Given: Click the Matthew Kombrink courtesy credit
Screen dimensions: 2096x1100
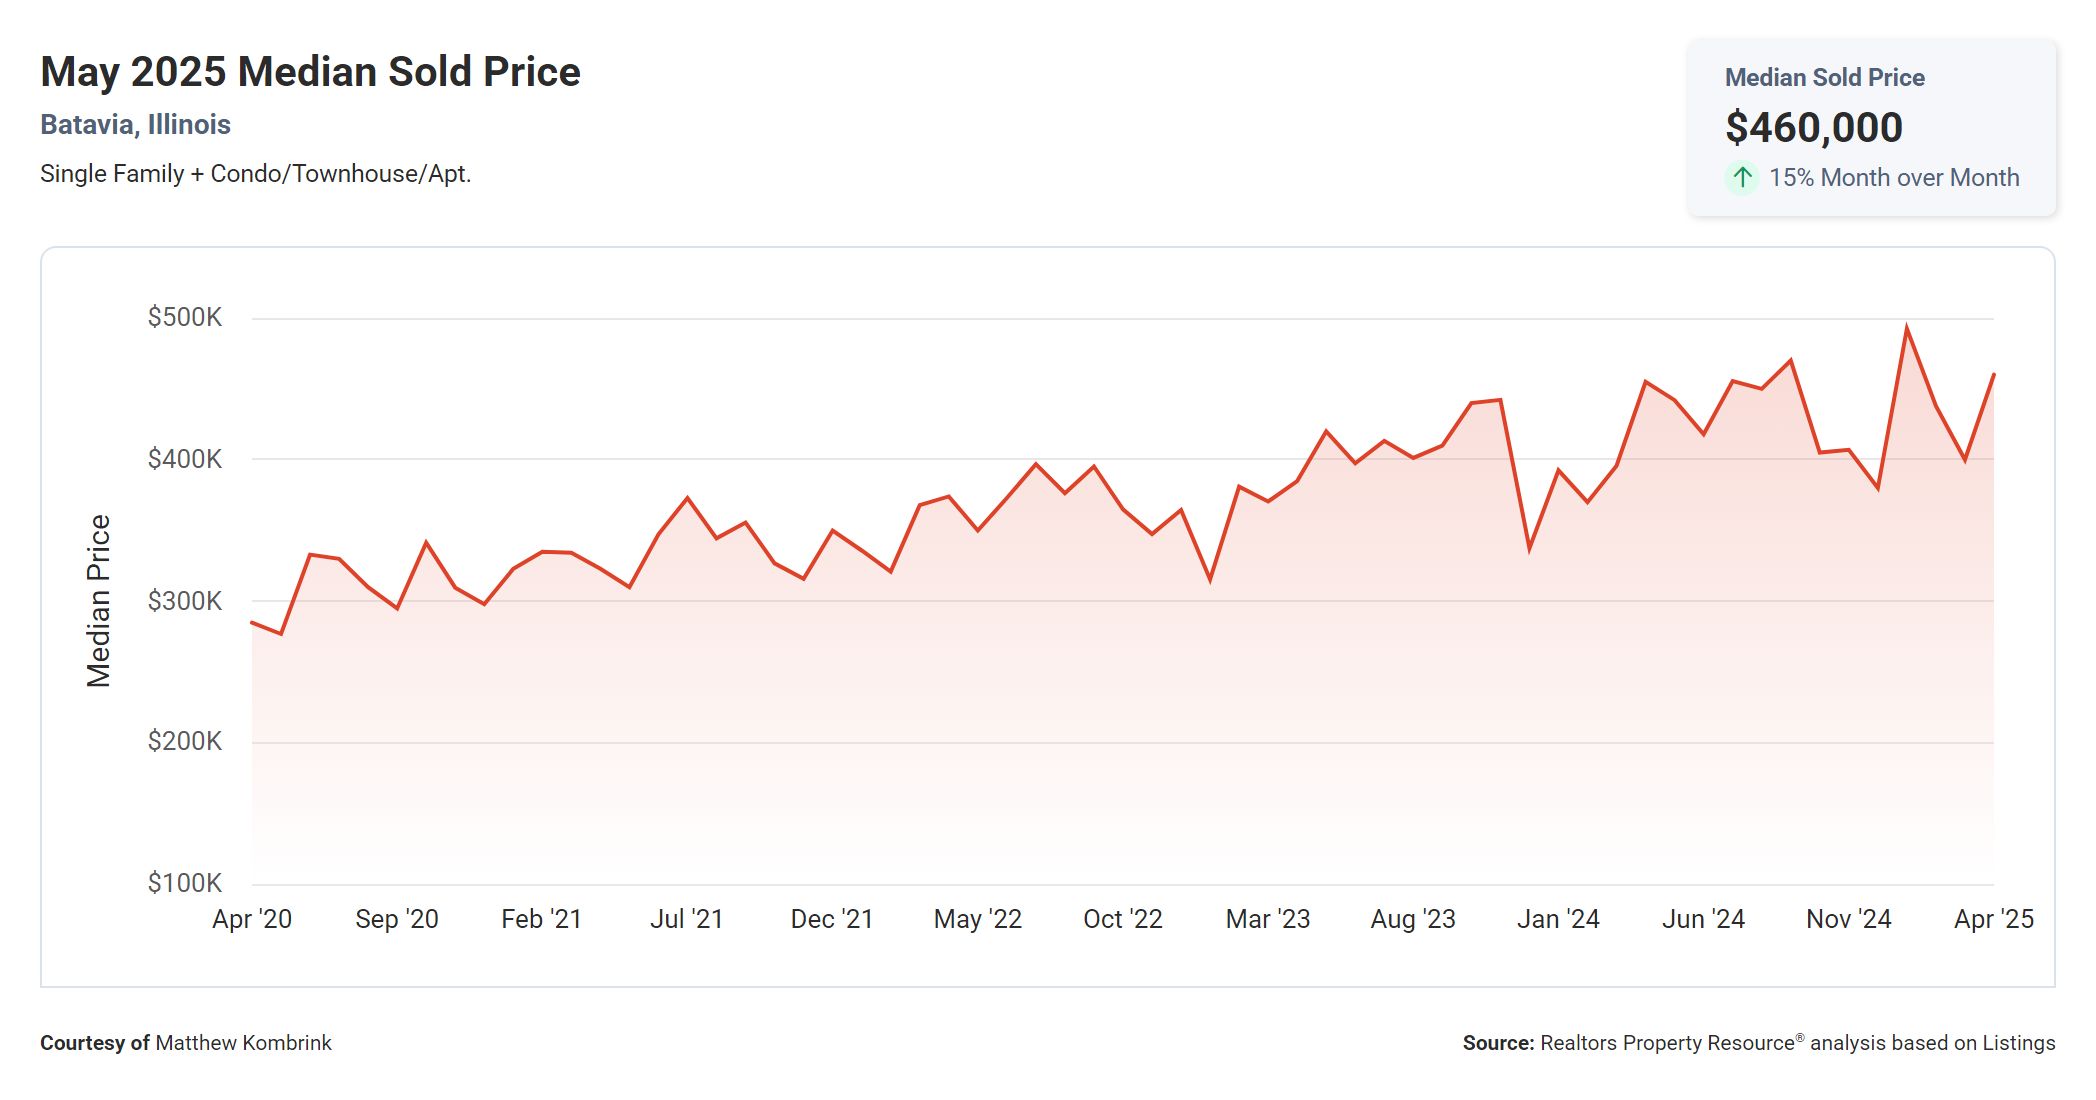Looking at the screenshot, I should [243, 1042].
